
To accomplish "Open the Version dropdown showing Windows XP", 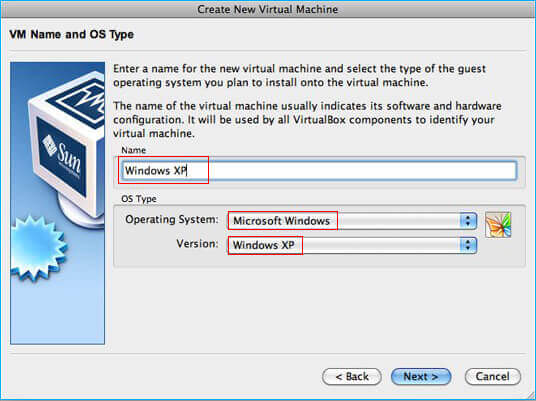I will coord(352,245).
